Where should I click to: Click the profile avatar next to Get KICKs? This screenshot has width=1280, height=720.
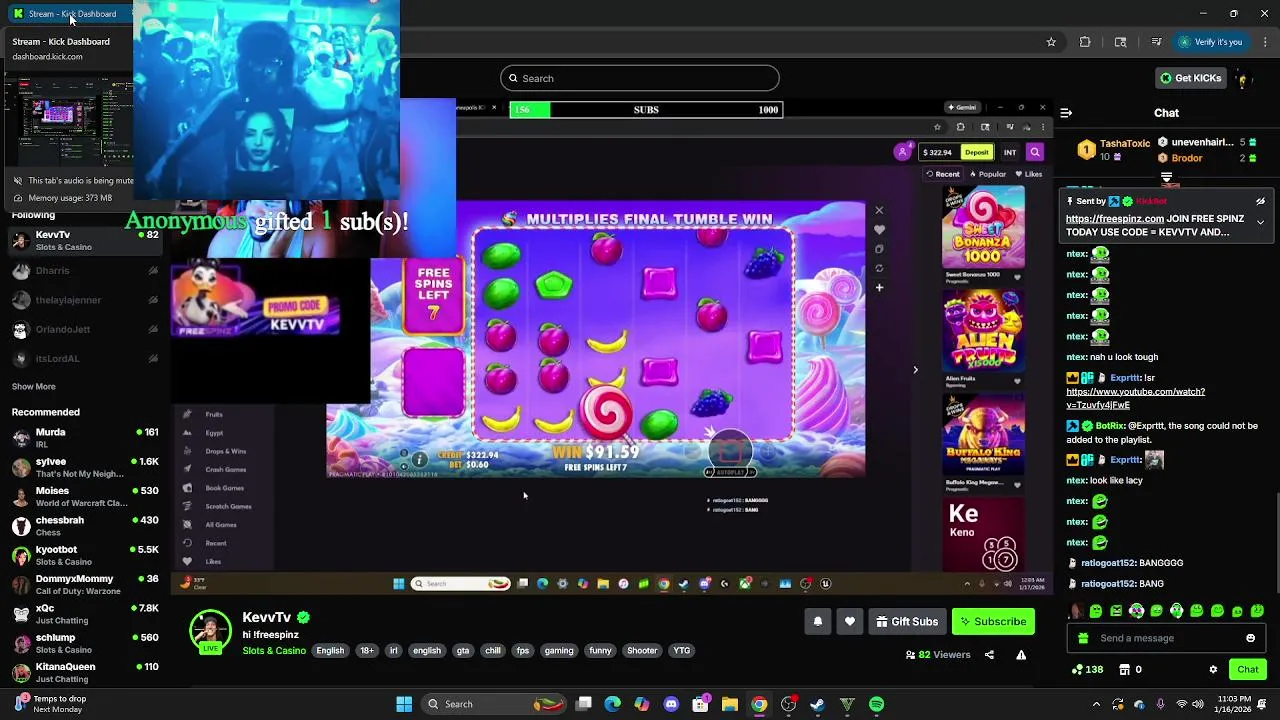[1243, 78]
